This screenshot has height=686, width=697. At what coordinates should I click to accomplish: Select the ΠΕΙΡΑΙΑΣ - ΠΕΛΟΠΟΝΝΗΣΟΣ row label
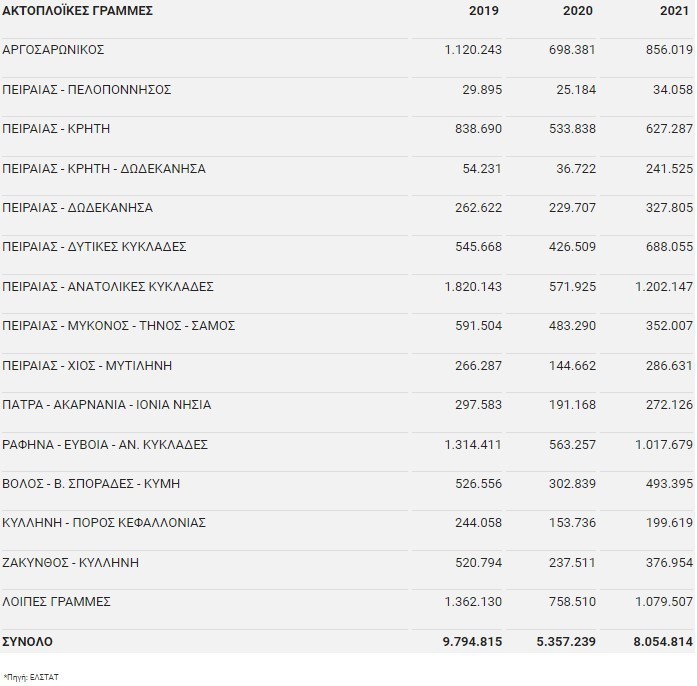tap(87, 90)
